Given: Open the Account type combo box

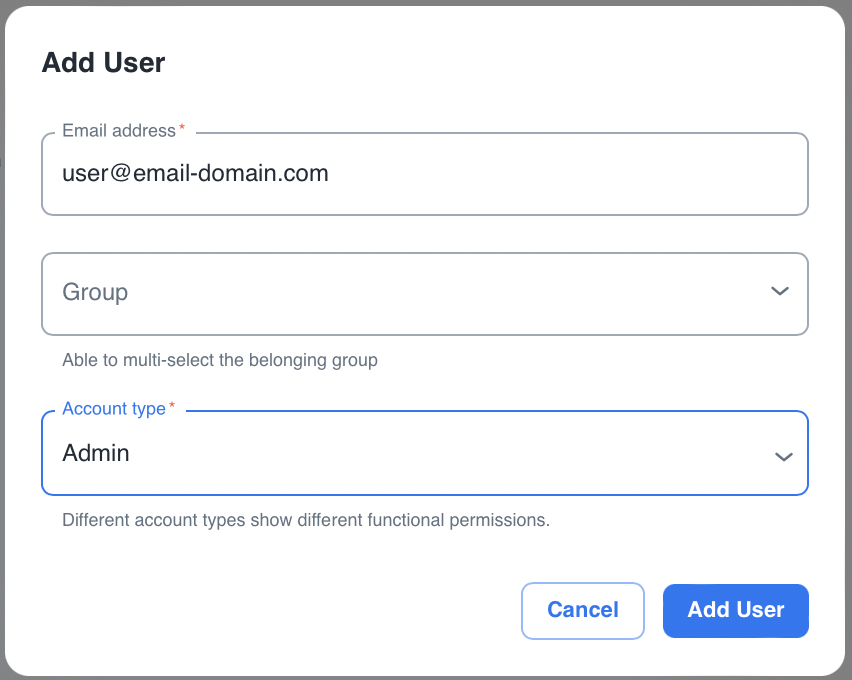Looking at the screenshot, I should point(424,453).
